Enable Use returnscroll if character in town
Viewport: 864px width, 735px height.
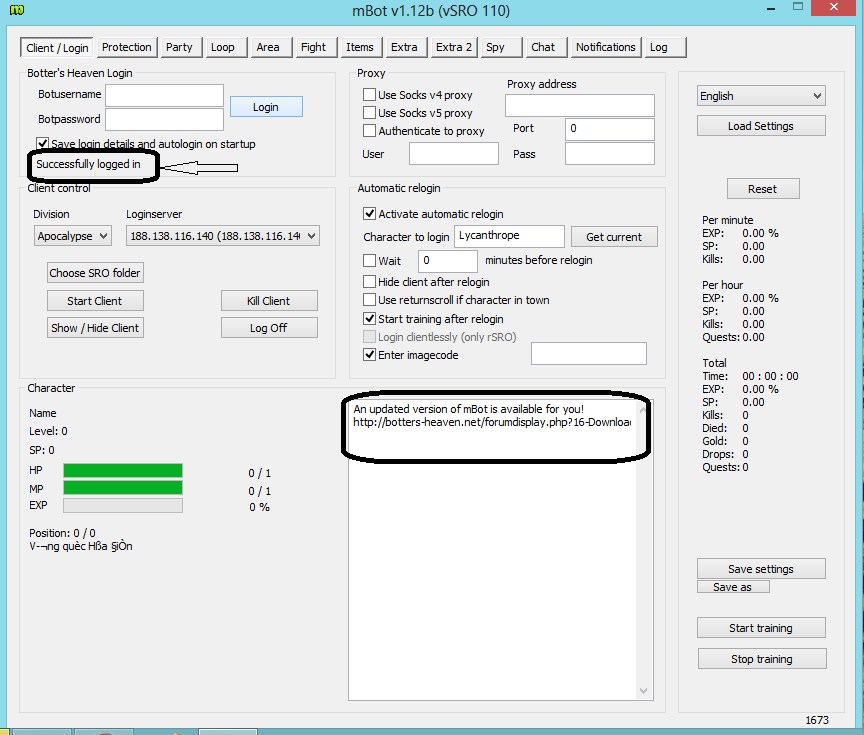tap(369, 300)
